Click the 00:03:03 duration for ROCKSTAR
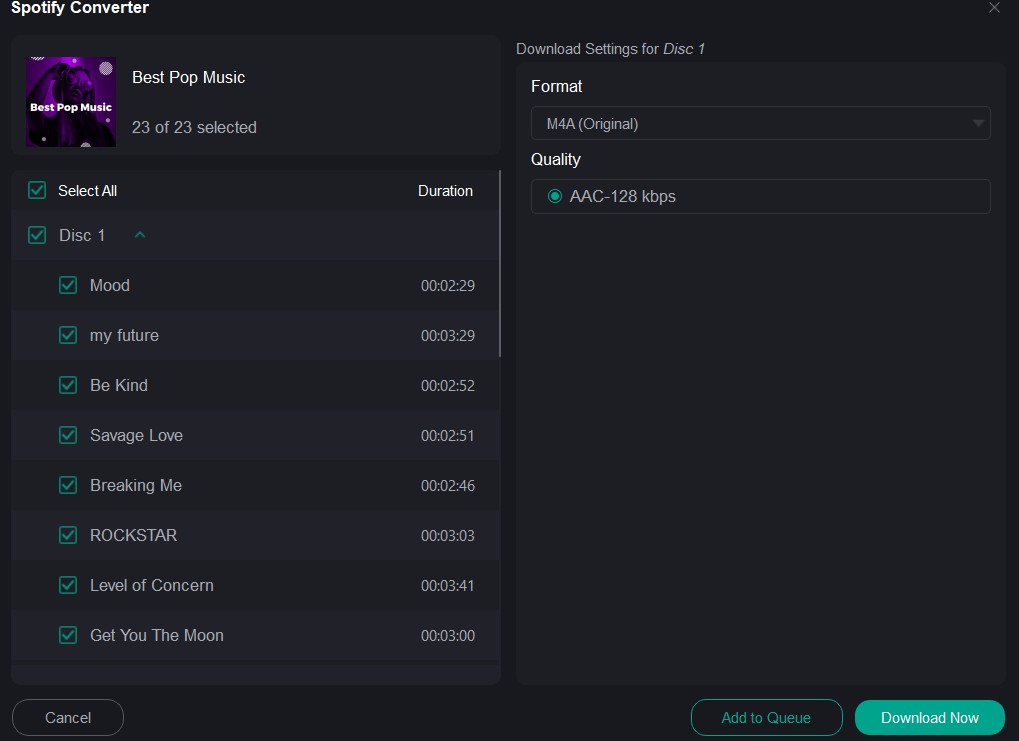Viewport: 1019px width, 741px height. [448, 536]
